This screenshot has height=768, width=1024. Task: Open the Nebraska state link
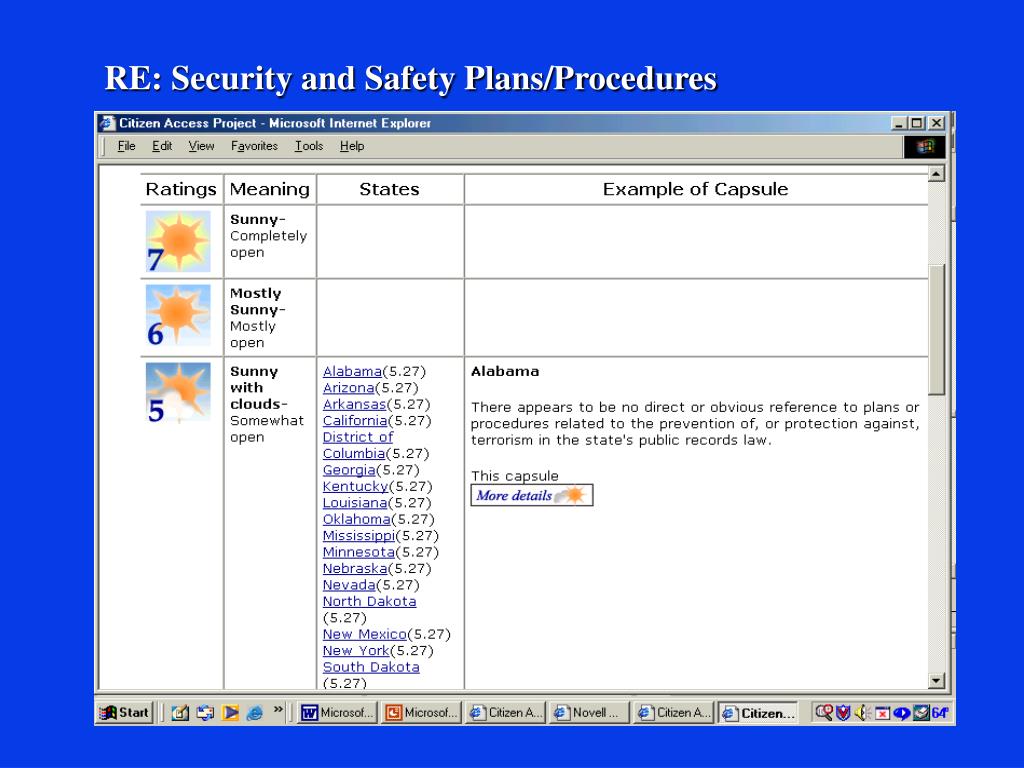[355, 568]
